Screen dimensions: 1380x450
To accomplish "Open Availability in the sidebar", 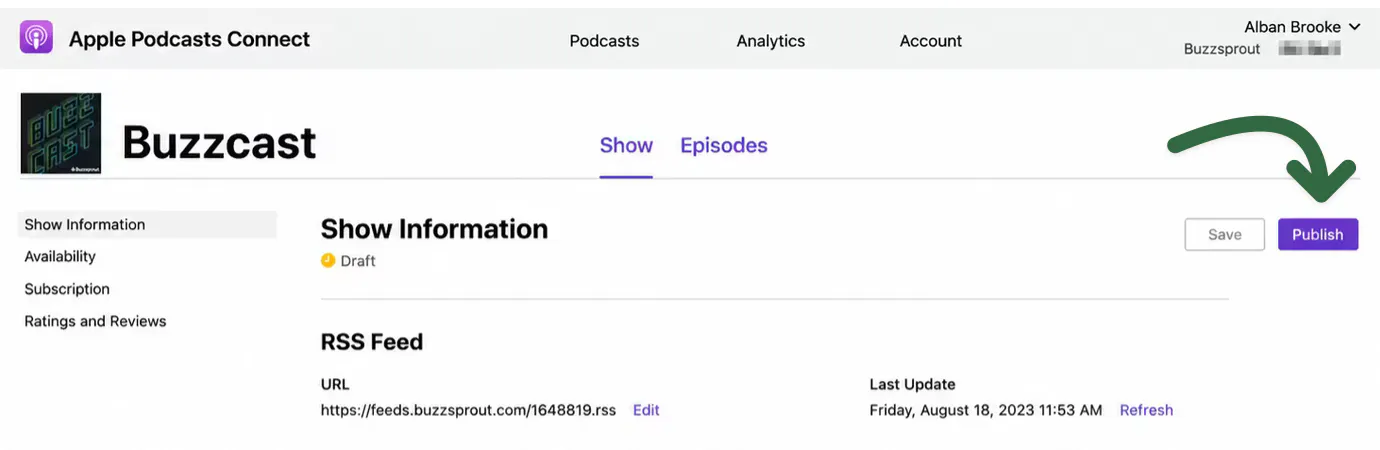I will pyautogui.click(x=60, y=257).
